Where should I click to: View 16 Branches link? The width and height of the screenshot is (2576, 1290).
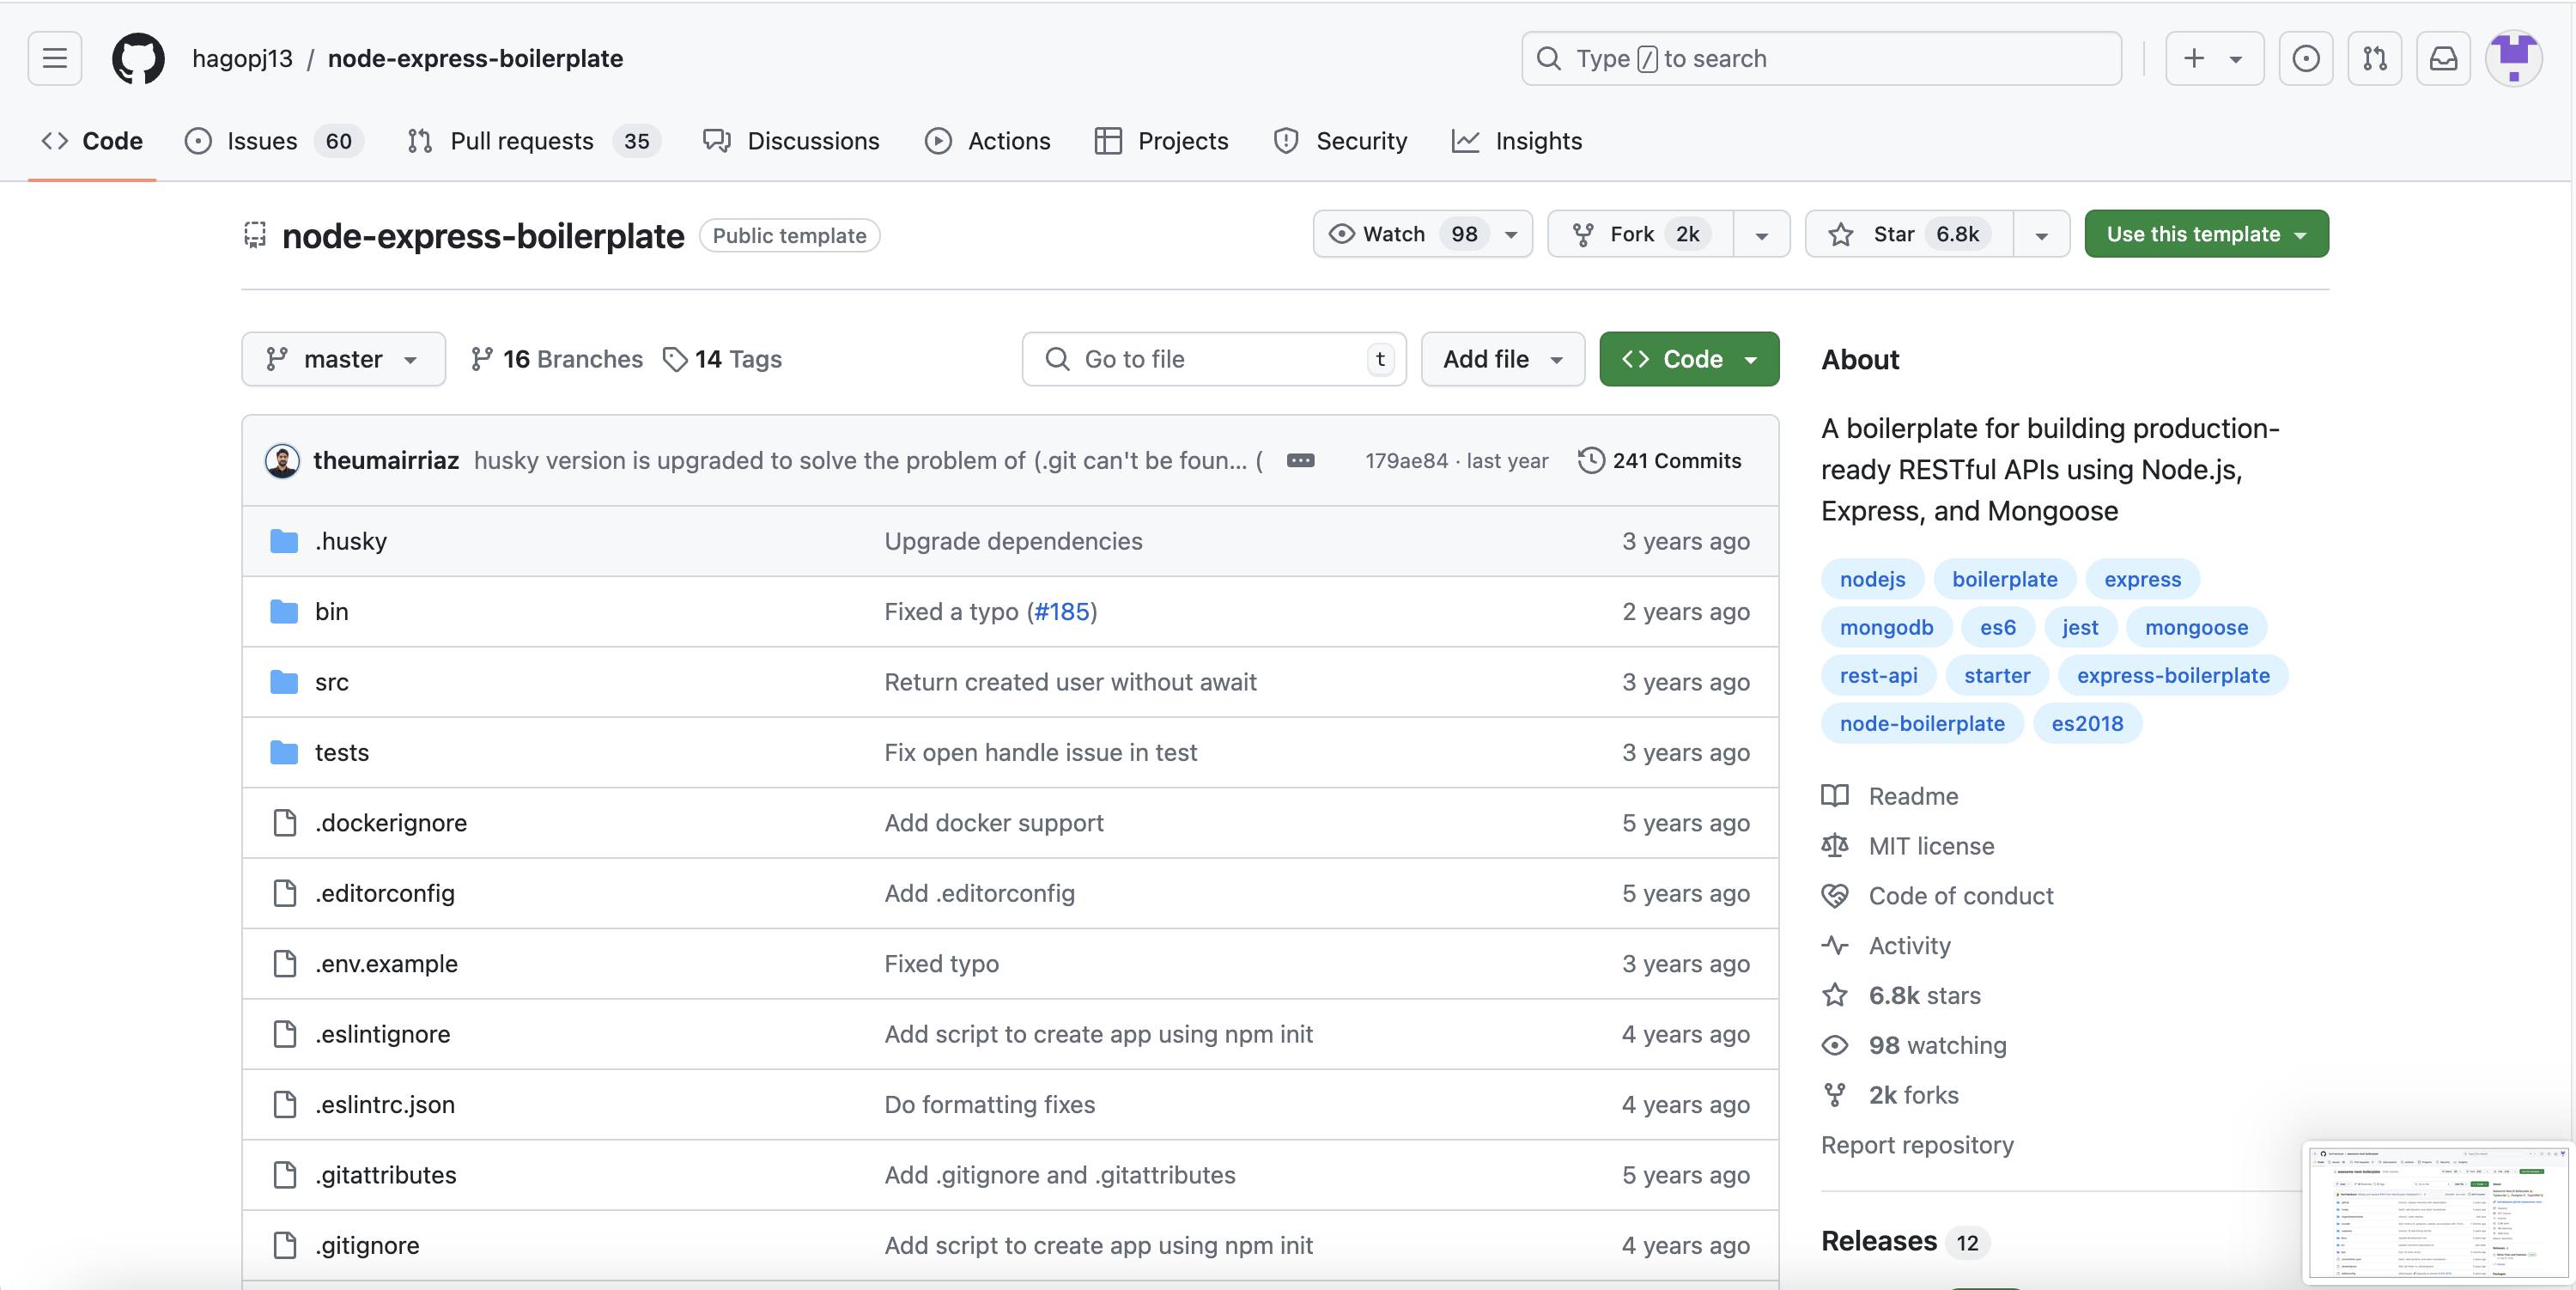click(x=557, y=359)
